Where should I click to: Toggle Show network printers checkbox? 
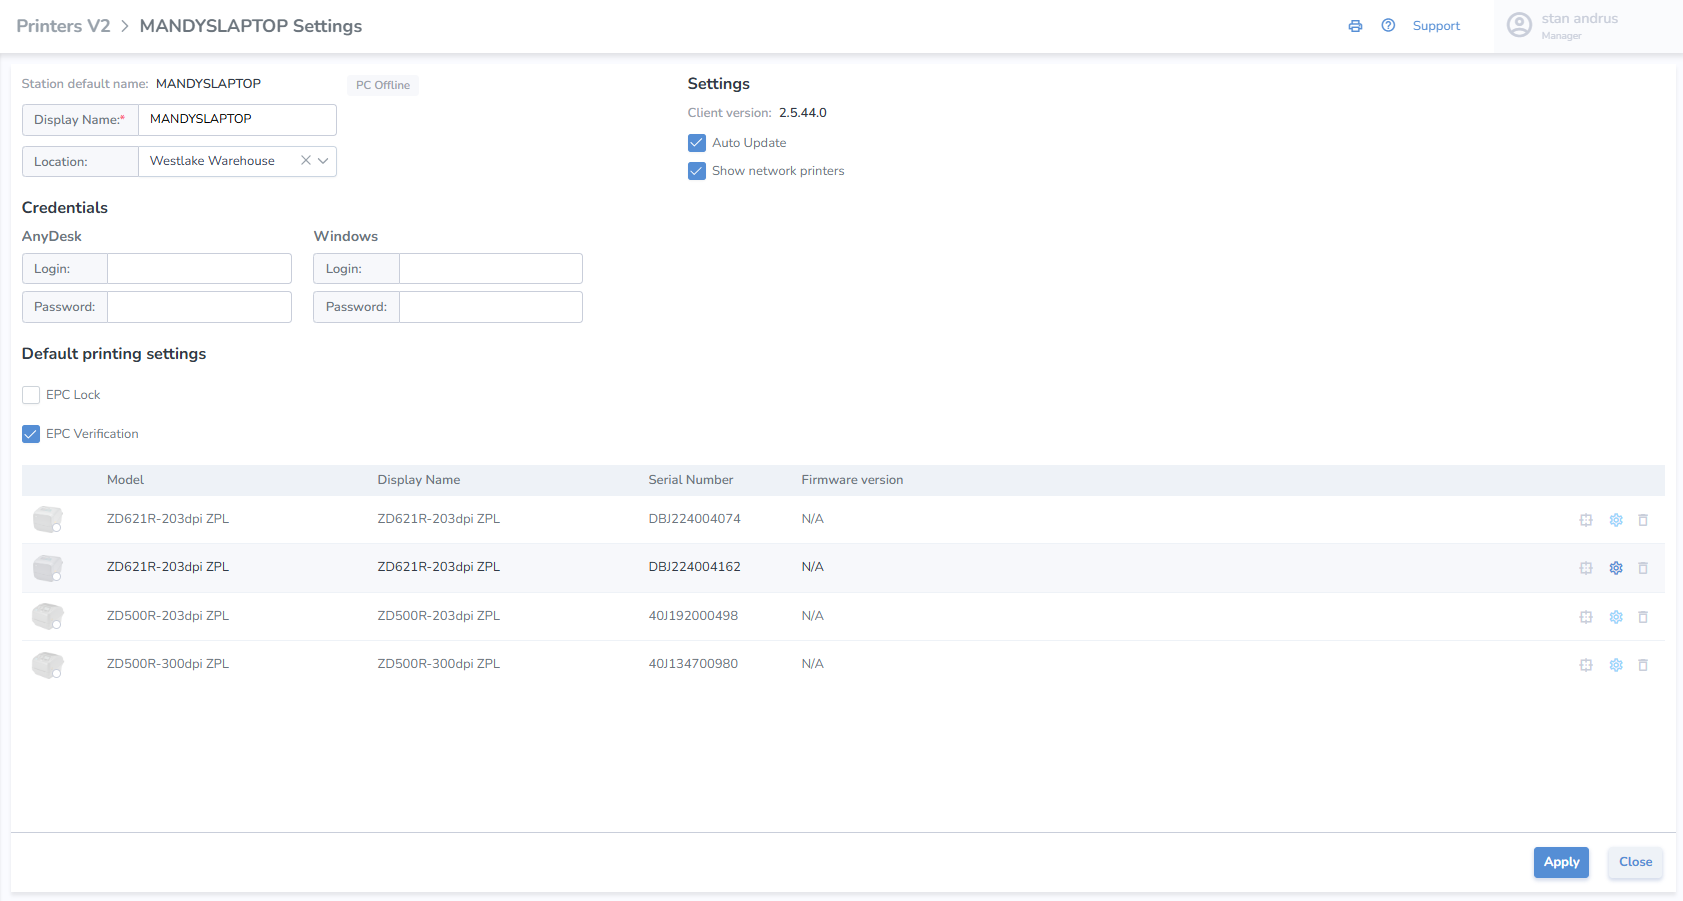(x=697, y=171)
